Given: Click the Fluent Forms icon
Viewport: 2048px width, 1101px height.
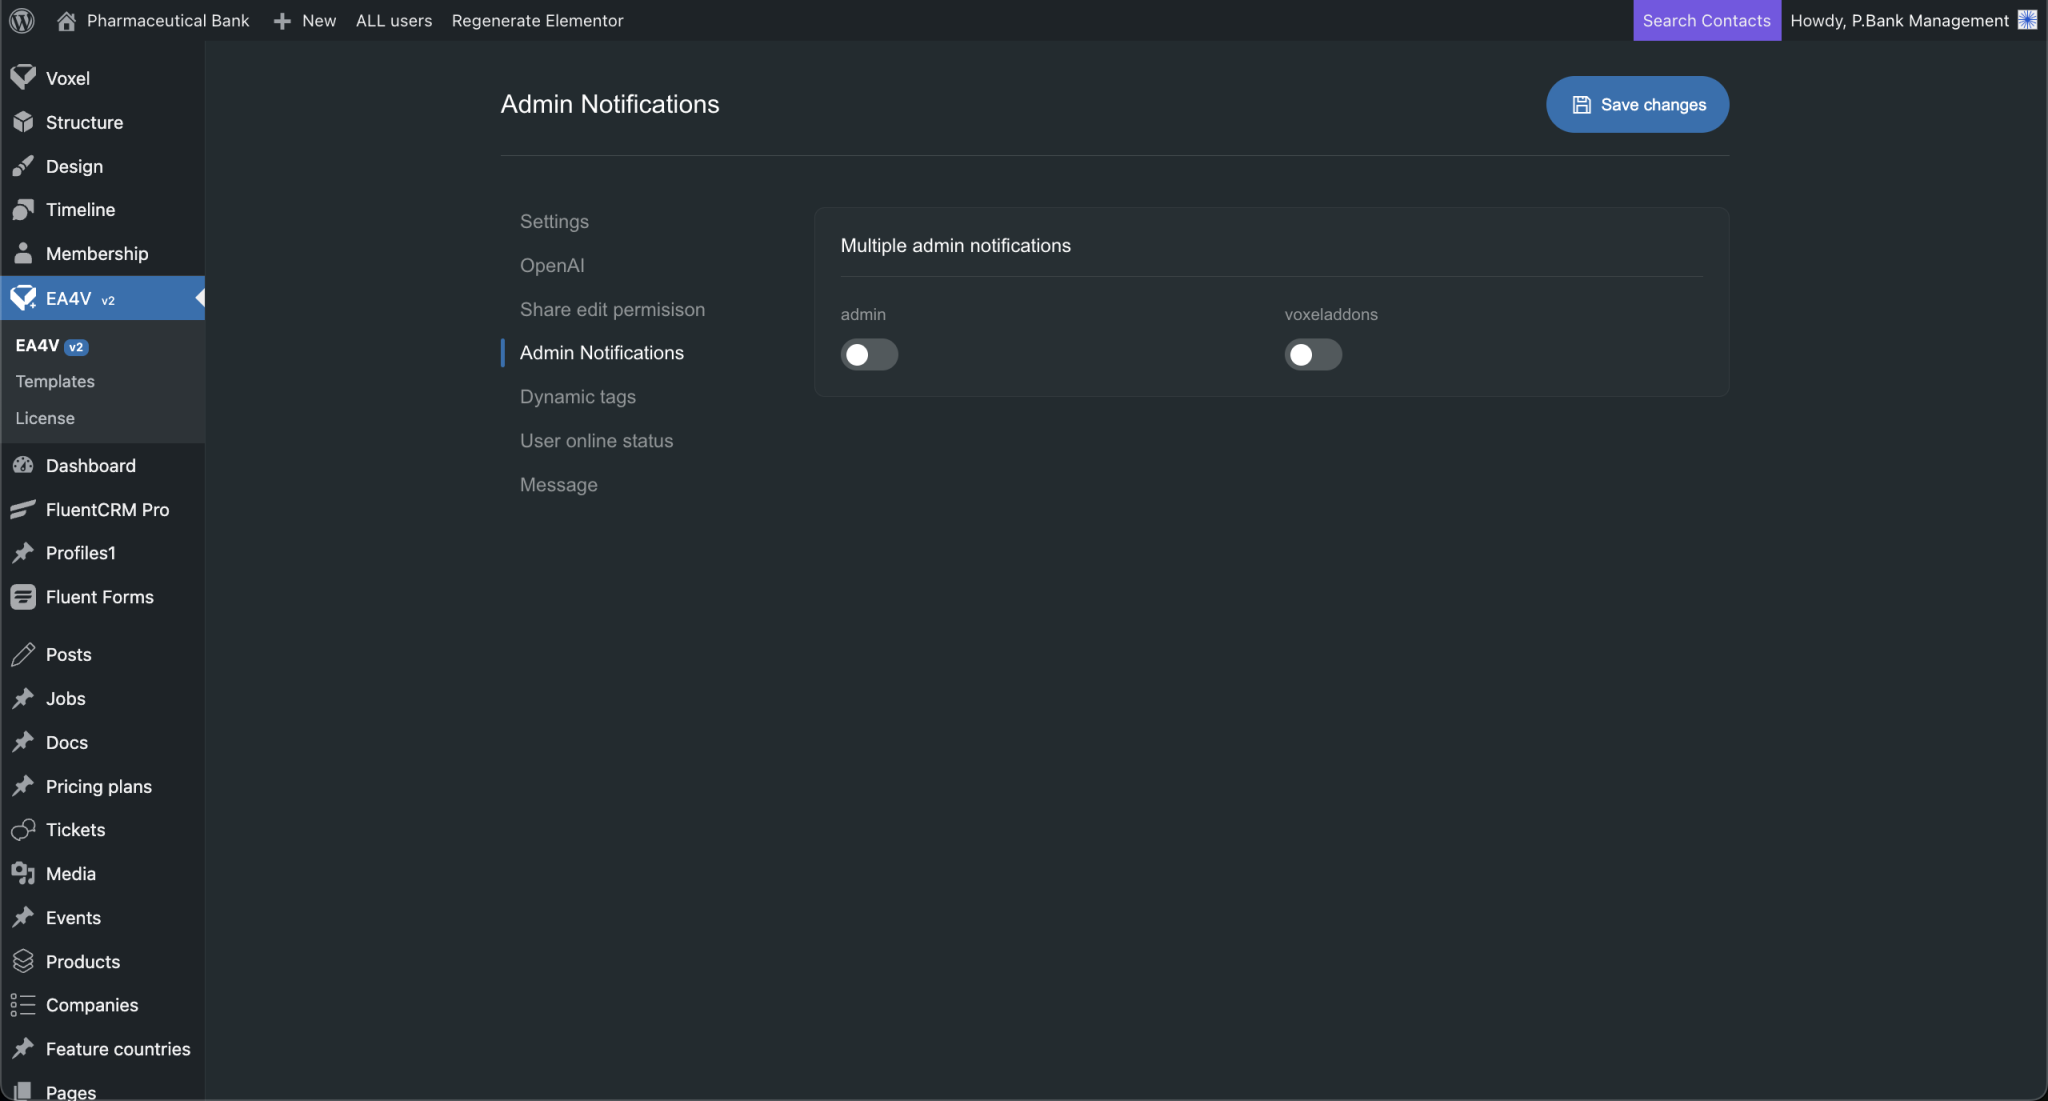Looking at the screenshot, I should [23, 597].
